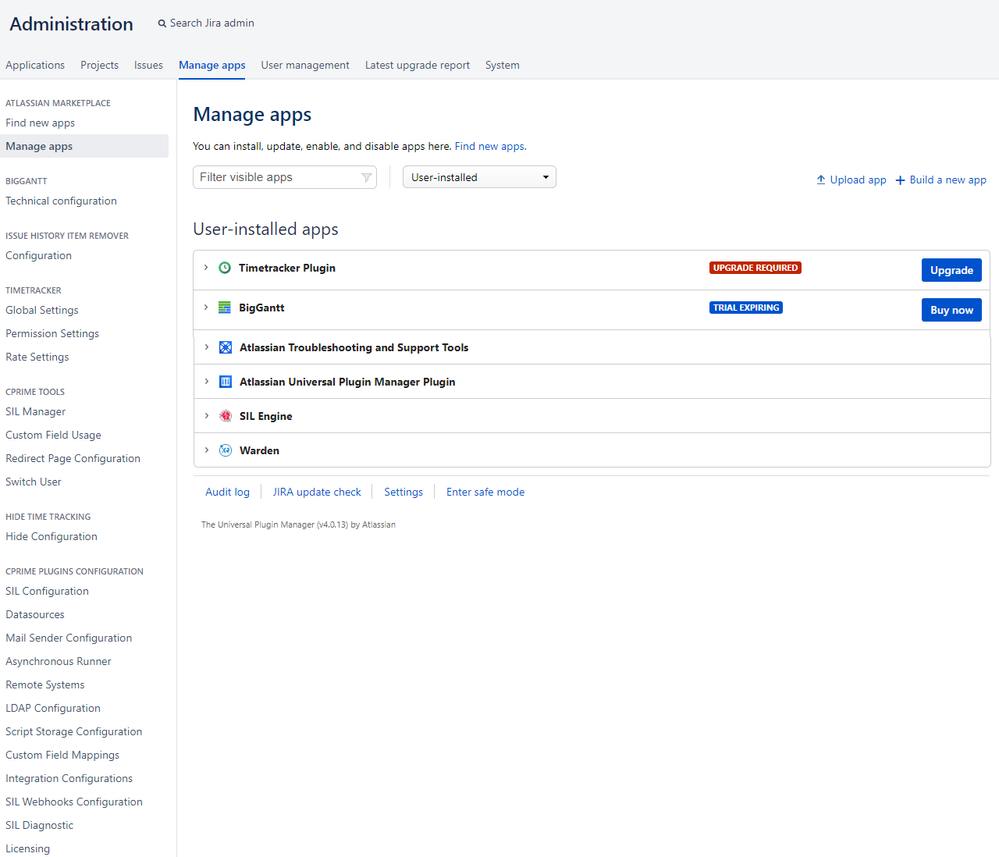Open the System tab

[502, 65]
